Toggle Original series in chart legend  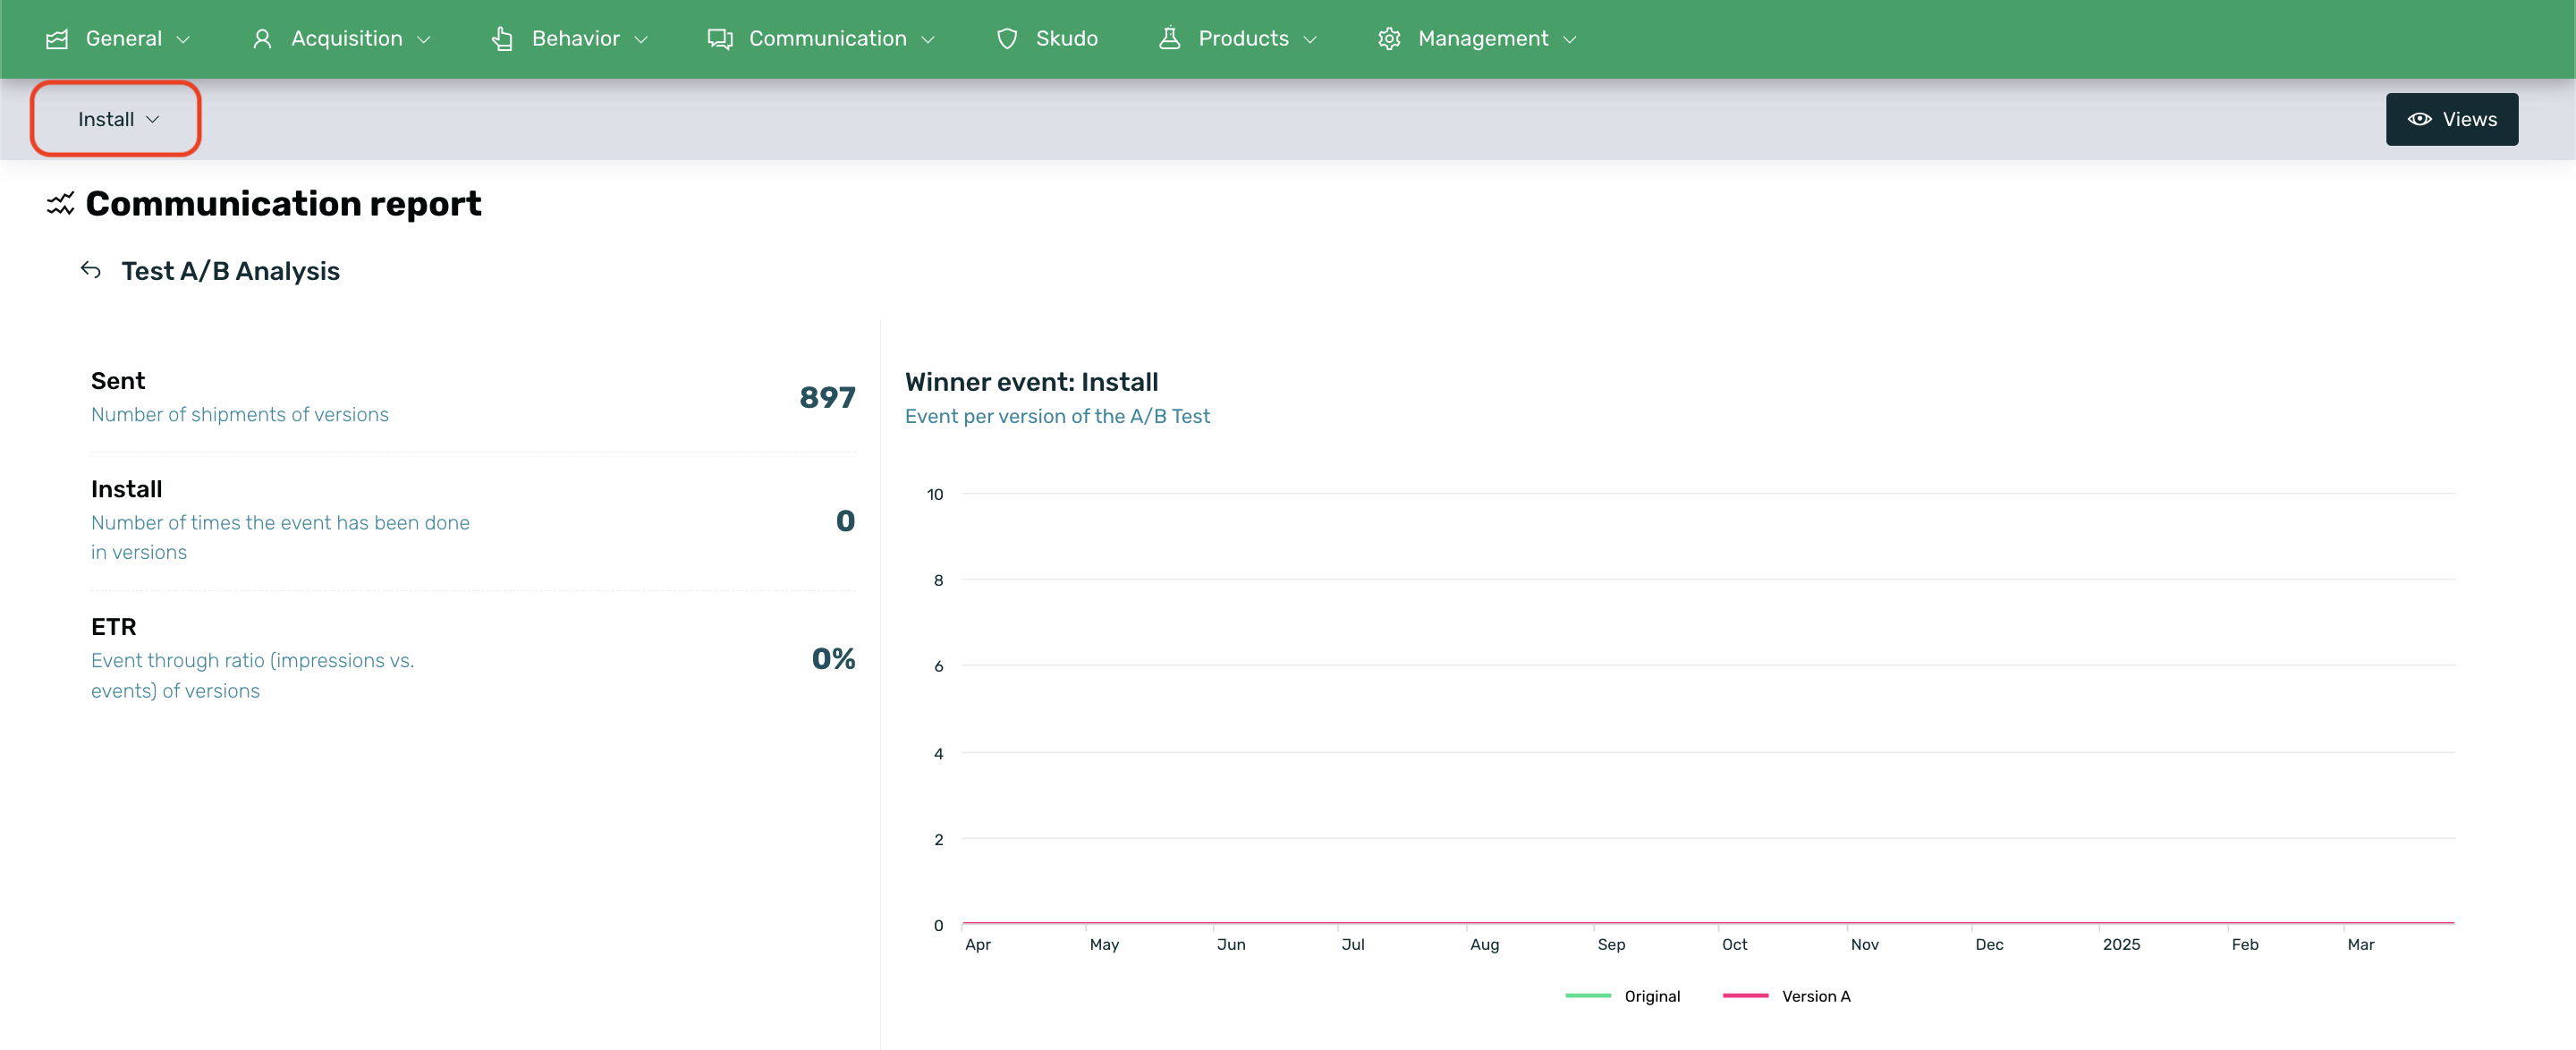click(x=1651, y=996)
